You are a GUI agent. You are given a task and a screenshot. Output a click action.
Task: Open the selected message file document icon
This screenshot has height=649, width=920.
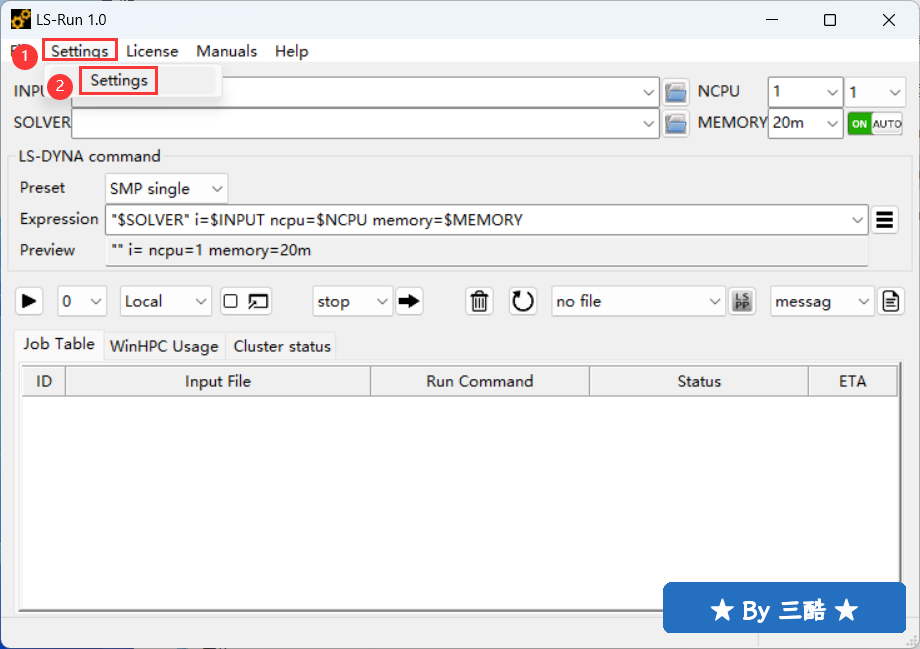pos(890,301)
